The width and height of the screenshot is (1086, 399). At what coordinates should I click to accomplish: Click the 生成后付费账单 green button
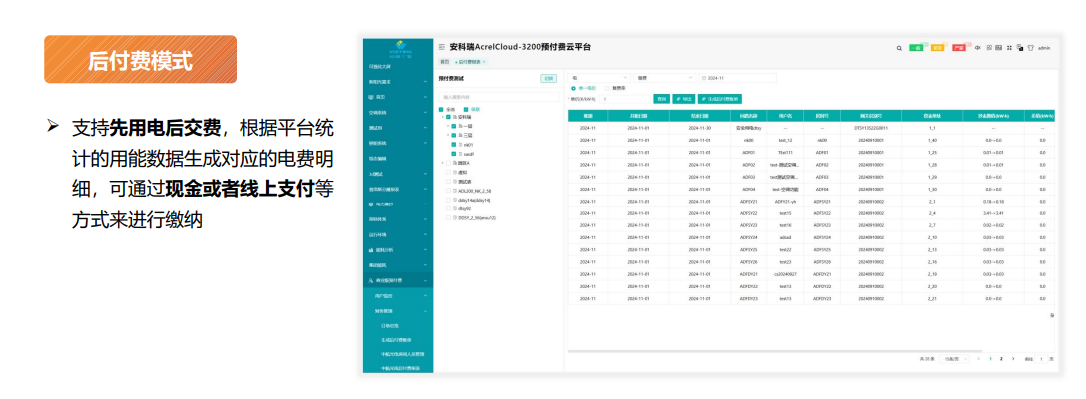click(x=720, y=99)
